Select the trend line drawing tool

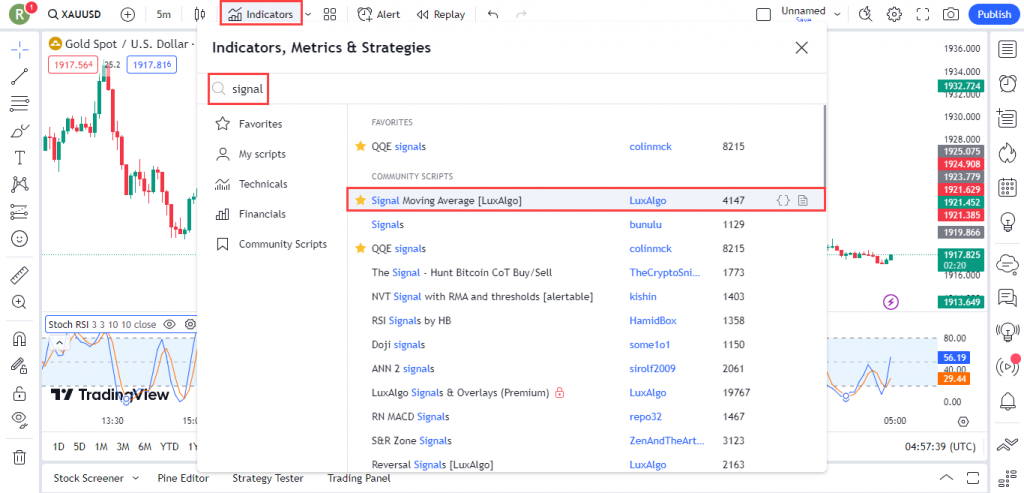coord(20,76)
